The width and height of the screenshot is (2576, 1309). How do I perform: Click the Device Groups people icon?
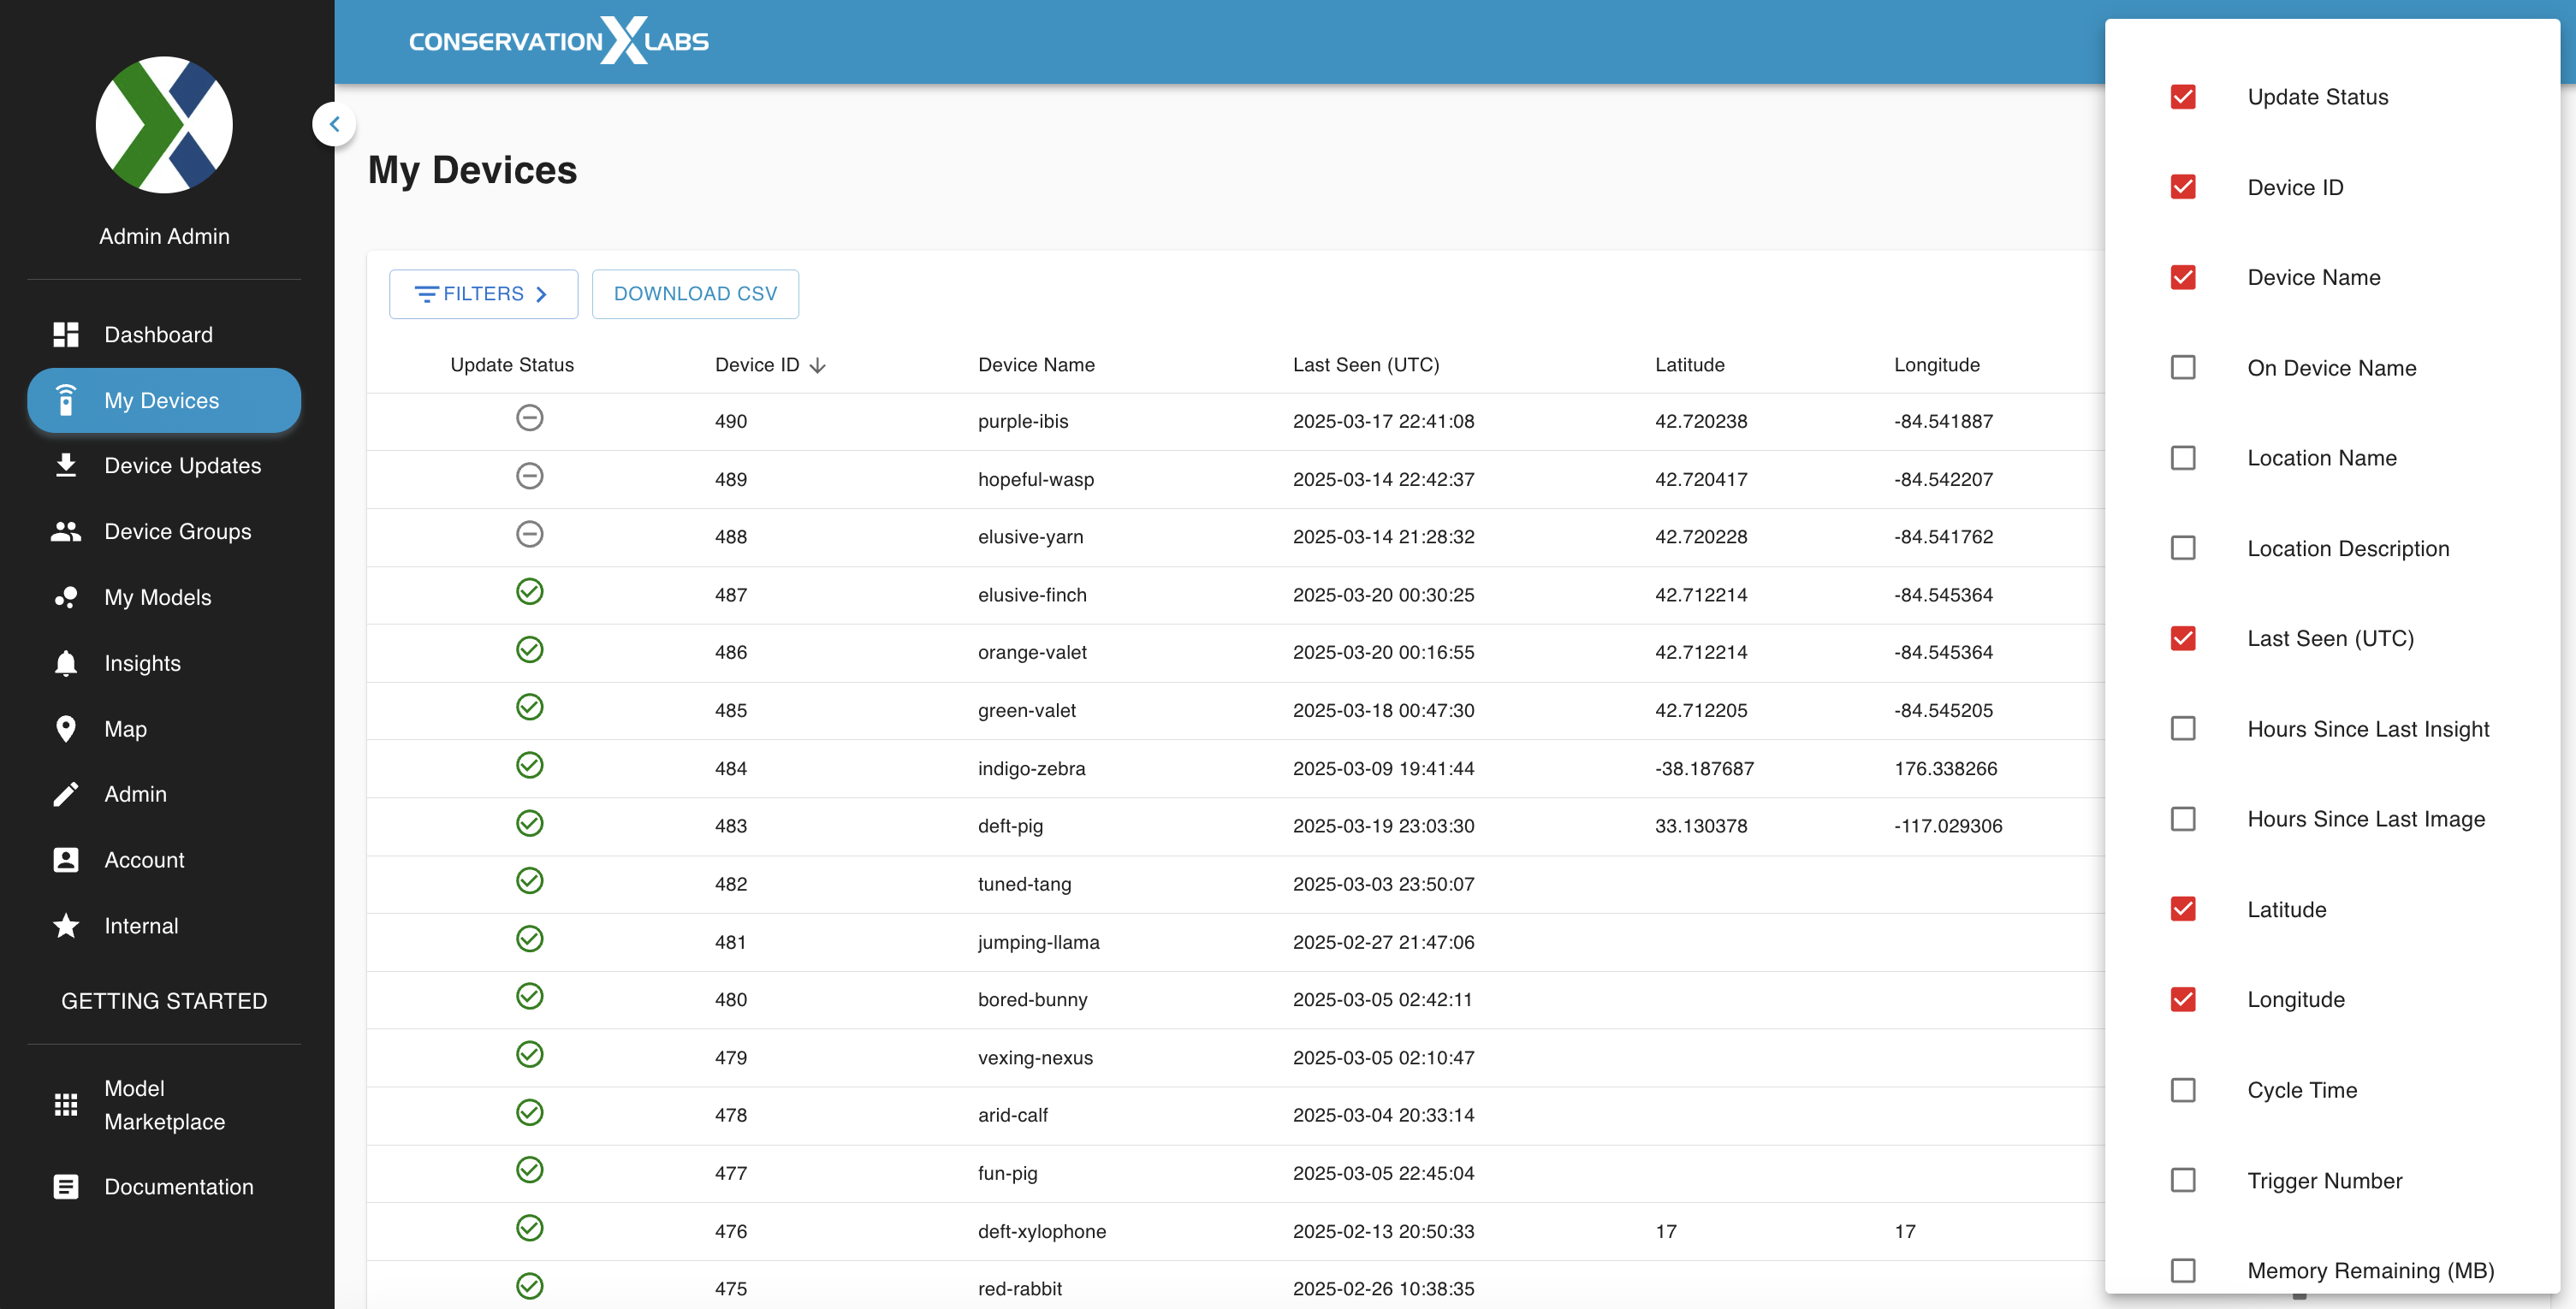coord(66,532)
